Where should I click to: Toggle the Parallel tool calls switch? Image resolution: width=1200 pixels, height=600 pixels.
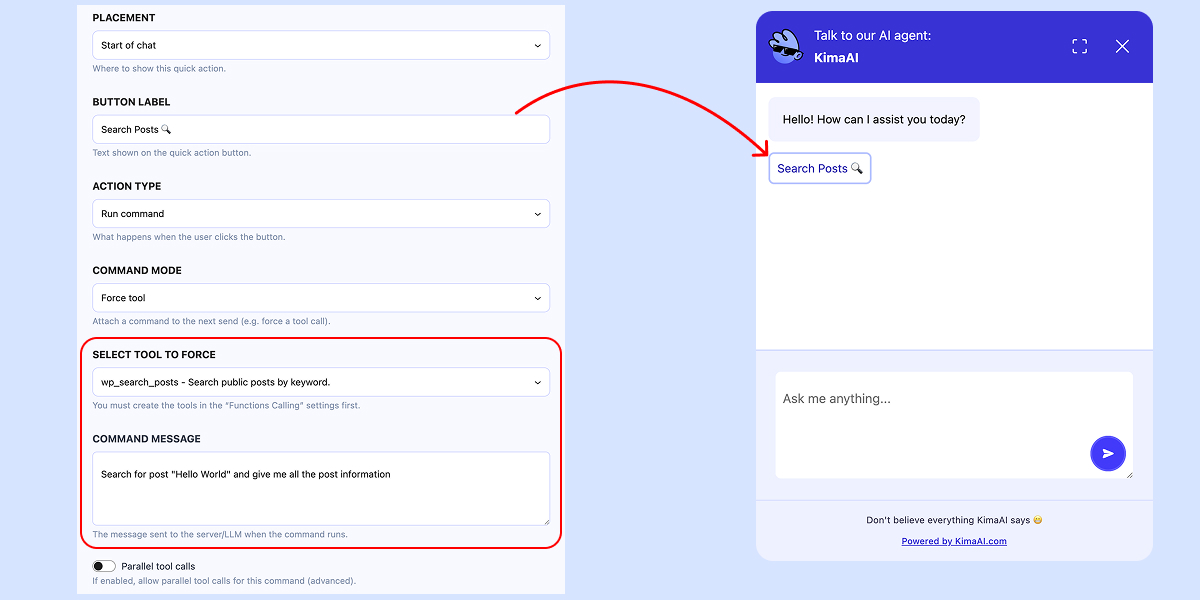(104, 566)
